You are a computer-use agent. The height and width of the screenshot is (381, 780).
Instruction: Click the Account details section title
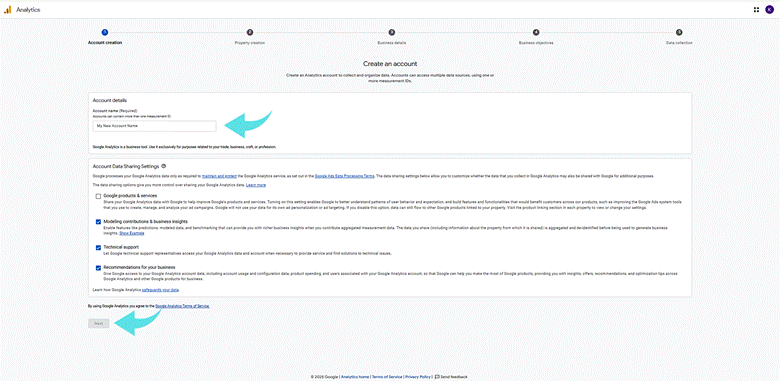(109, 100)
